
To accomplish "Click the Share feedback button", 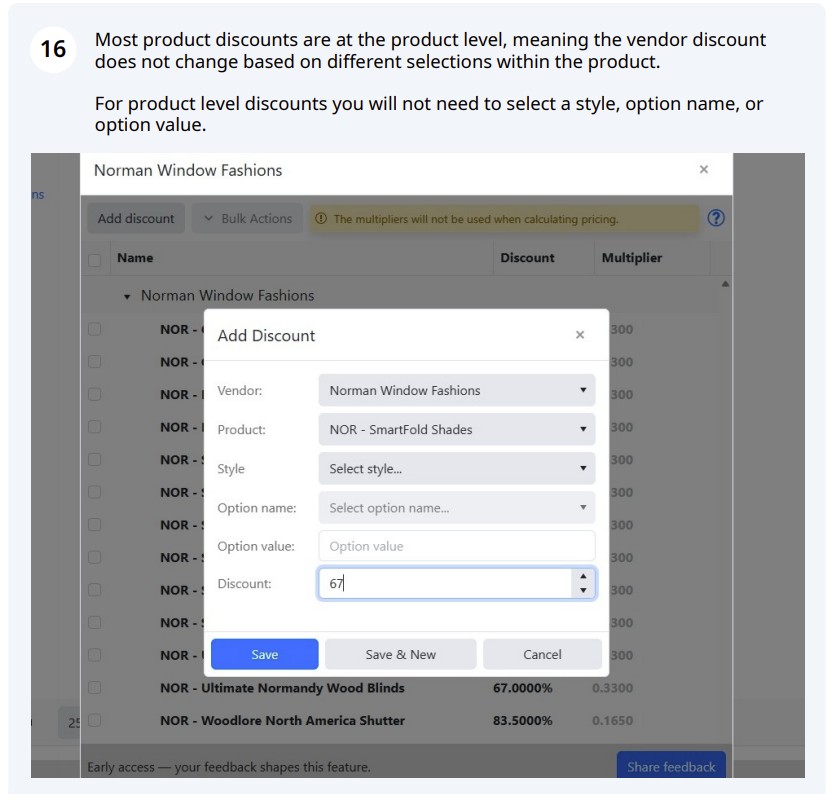I will (671, 766).
